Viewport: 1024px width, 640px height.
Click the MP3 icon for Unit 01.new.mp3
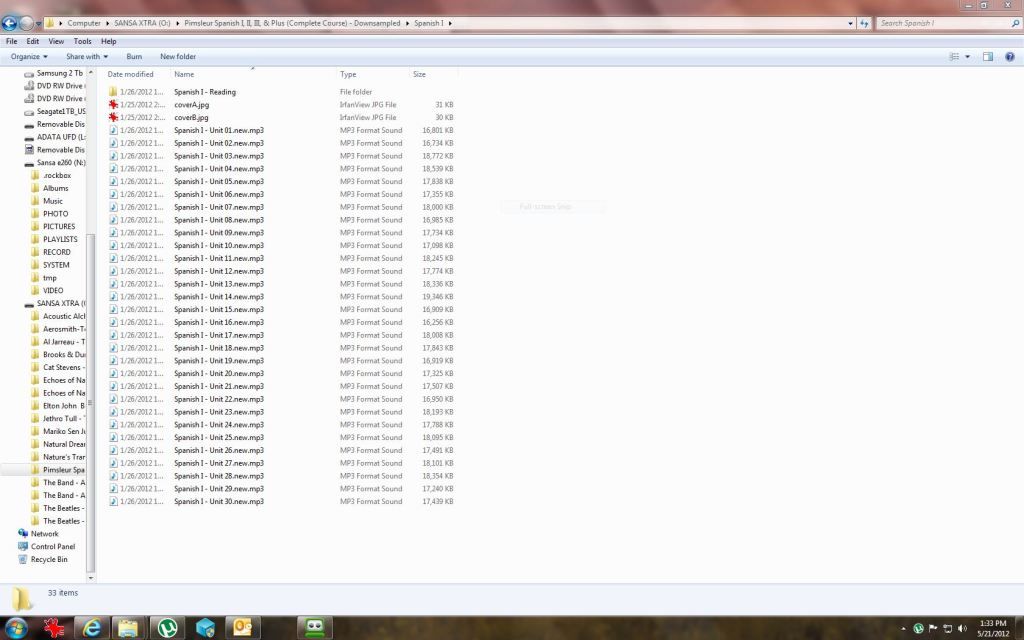pos(113,130)
